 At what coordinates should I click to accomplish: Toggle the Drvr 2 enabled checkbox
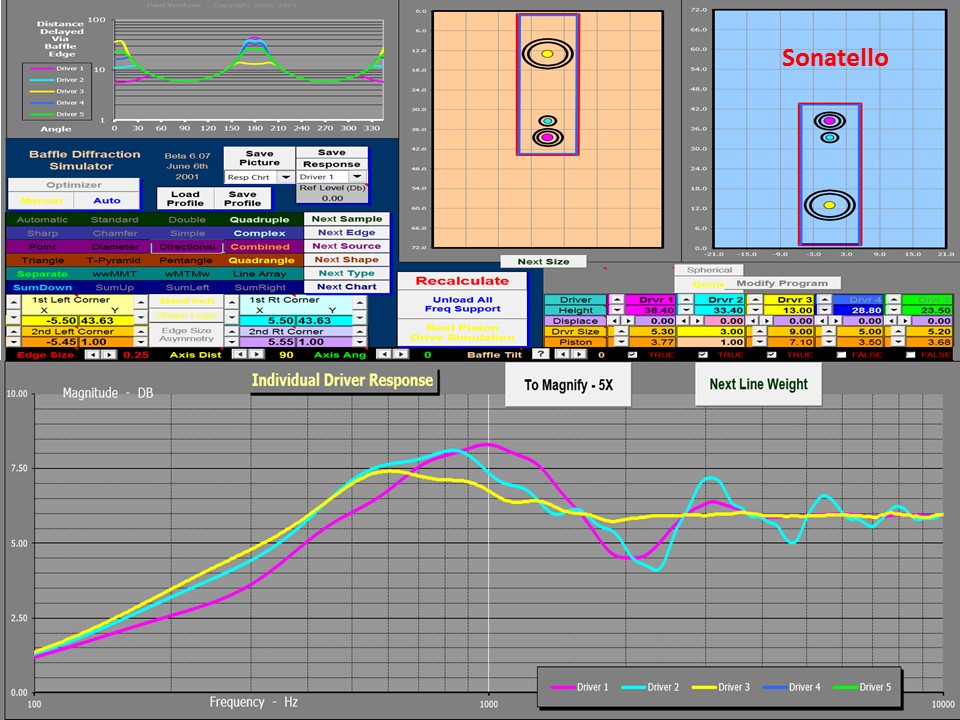tap(703, 354)
